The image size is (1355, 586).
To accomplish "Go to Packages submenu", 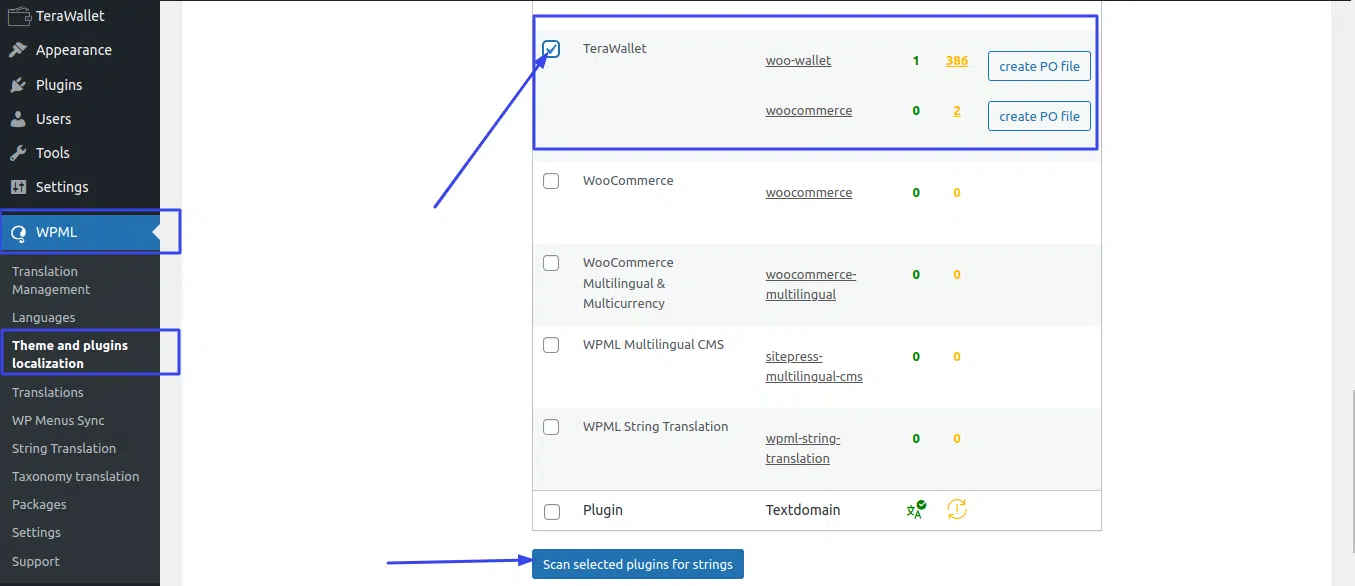I will coord(39,504).
